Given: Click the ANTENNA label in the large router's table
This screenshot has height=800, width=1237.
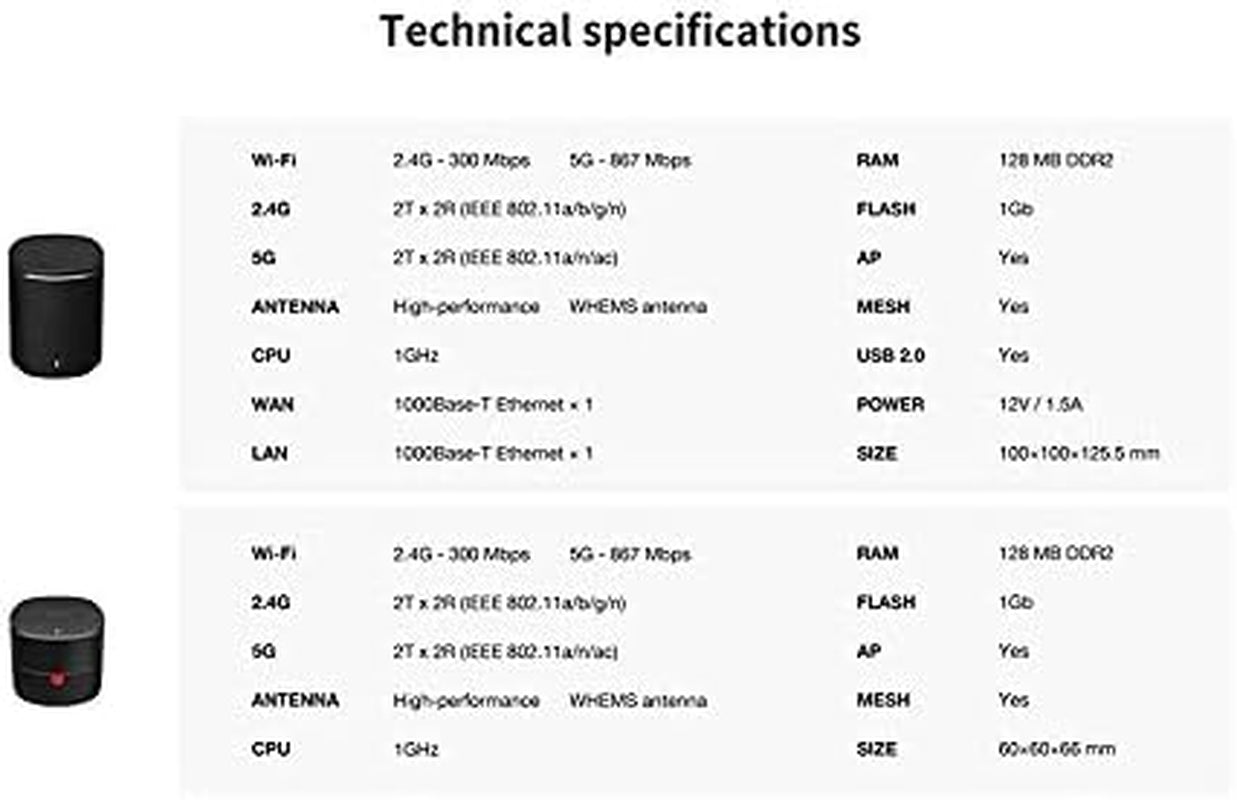Looking at the screenshot, I should (x=294, y=307).
